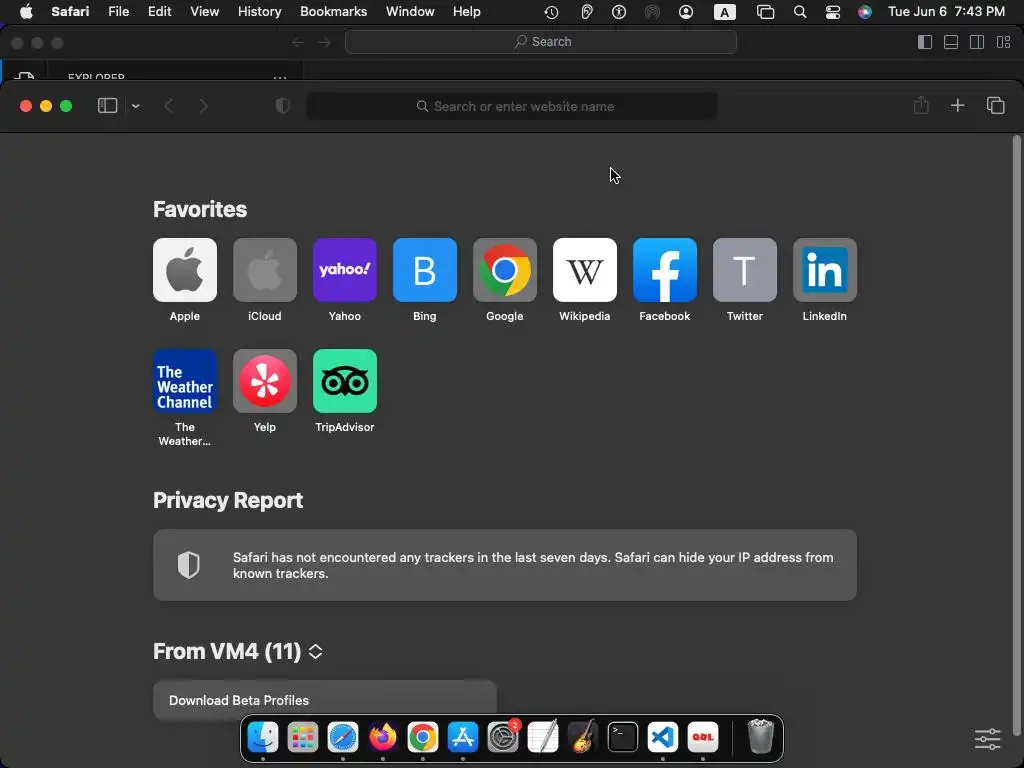Click the Safari address search field
Image resolution: width=1024 pixels, height=768 pixels.
(x=512, y=106)
